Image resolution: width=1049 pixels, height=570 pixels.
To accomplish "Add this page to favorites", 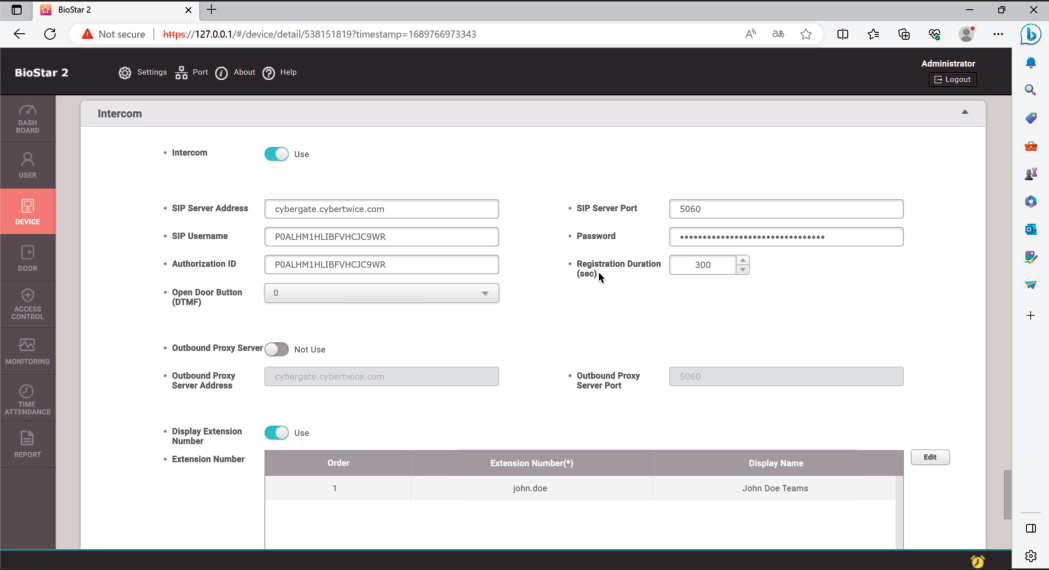I will 806,34.
